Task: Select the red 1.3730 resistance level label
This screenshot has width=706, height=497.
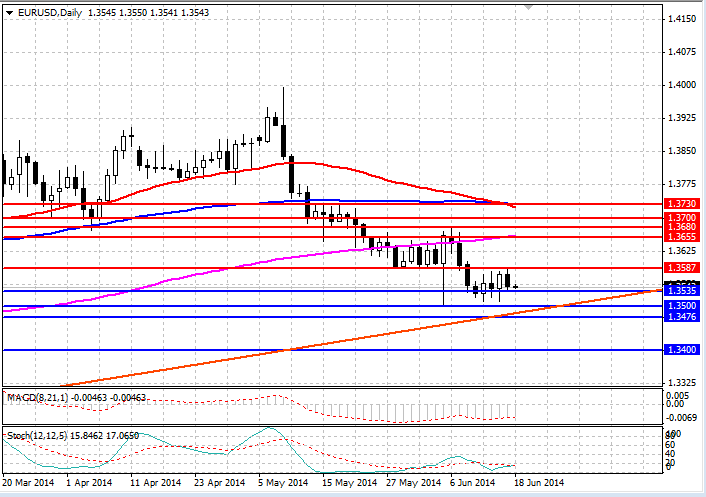Action: pos(682,204)
